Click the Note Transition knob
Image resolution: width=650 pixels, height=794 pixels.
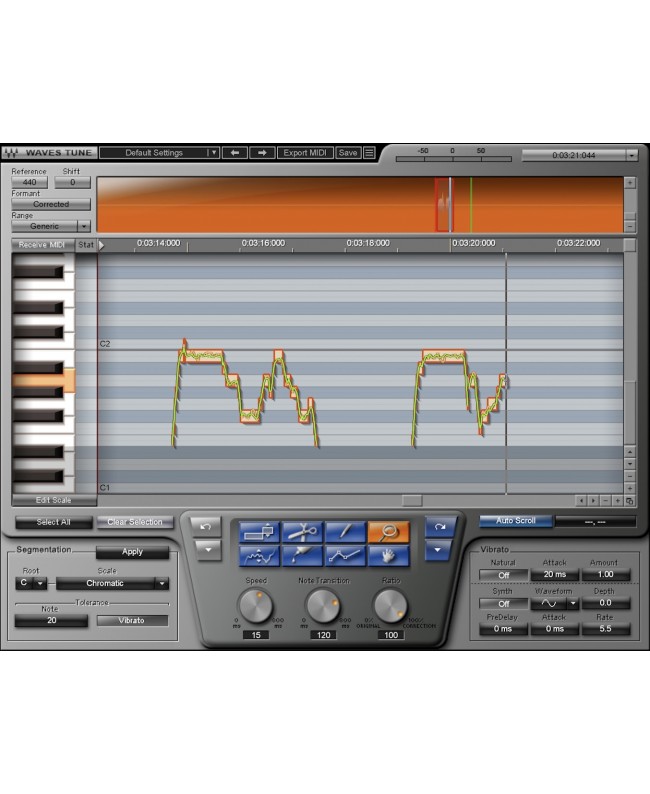(323, 606)
